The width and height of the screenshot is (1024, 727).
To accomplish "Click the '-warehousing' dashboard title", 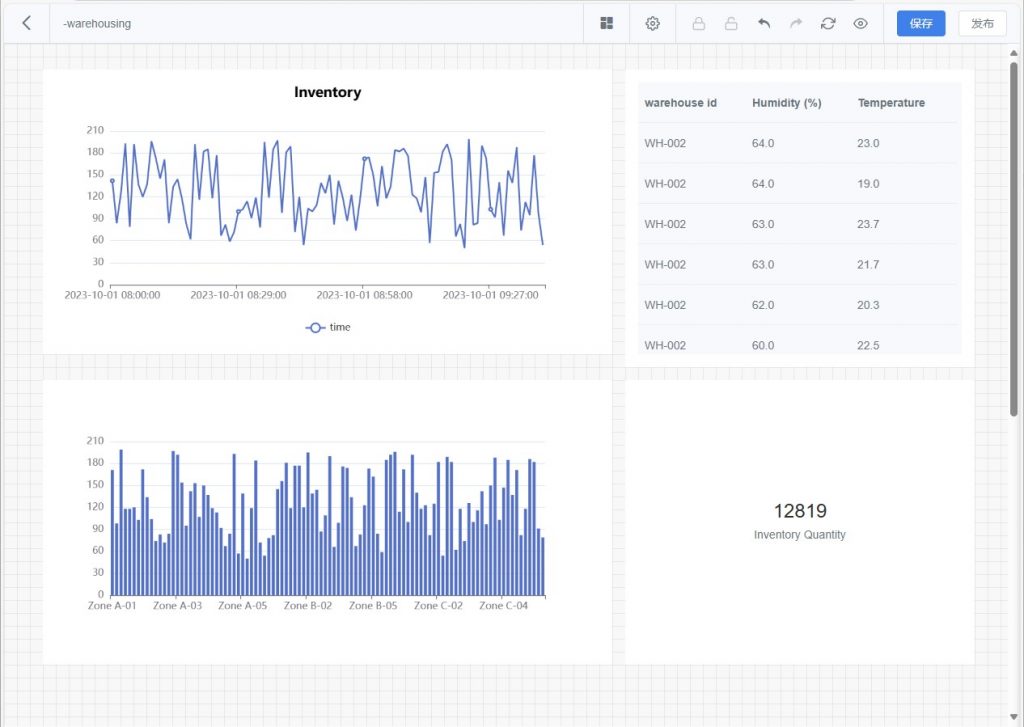I will 97,23.
